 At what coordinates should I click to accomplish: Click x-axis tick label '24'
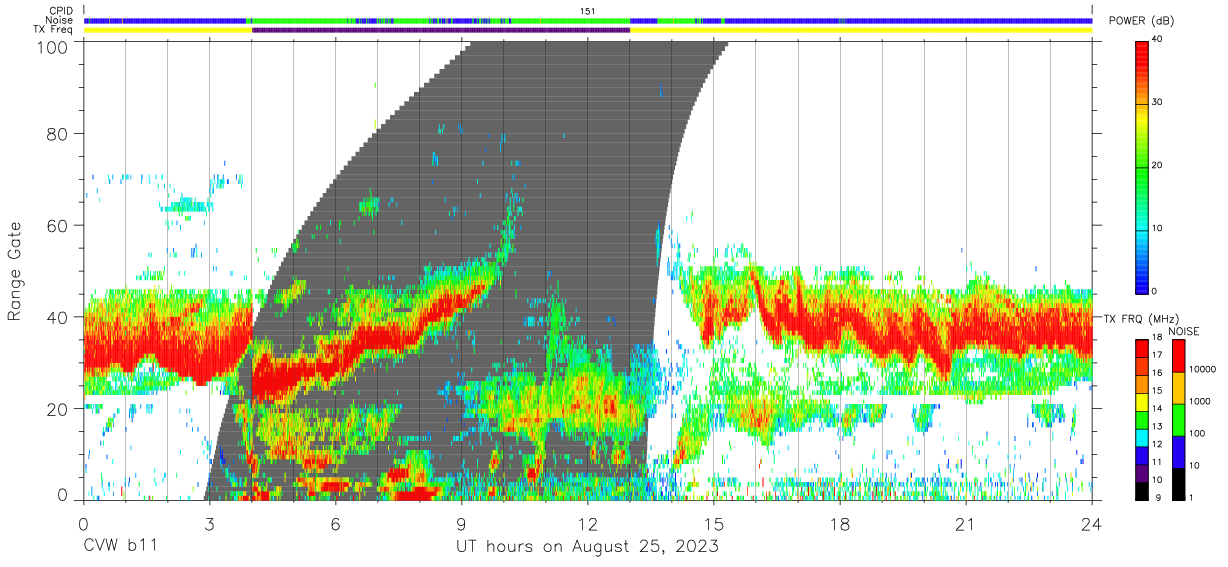(x=1091, y=524)
